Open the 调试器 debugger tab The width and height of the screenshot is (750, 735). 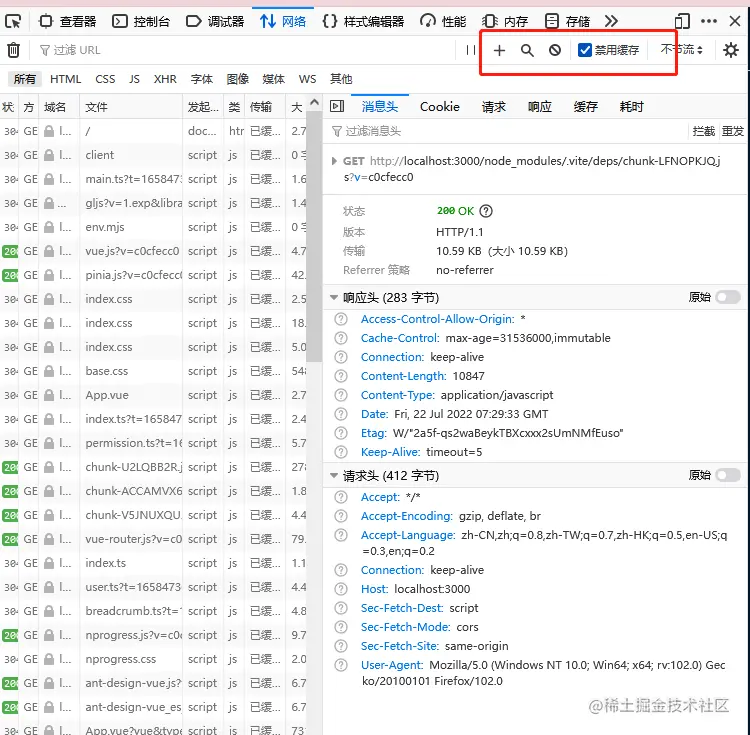coord(215,22)
